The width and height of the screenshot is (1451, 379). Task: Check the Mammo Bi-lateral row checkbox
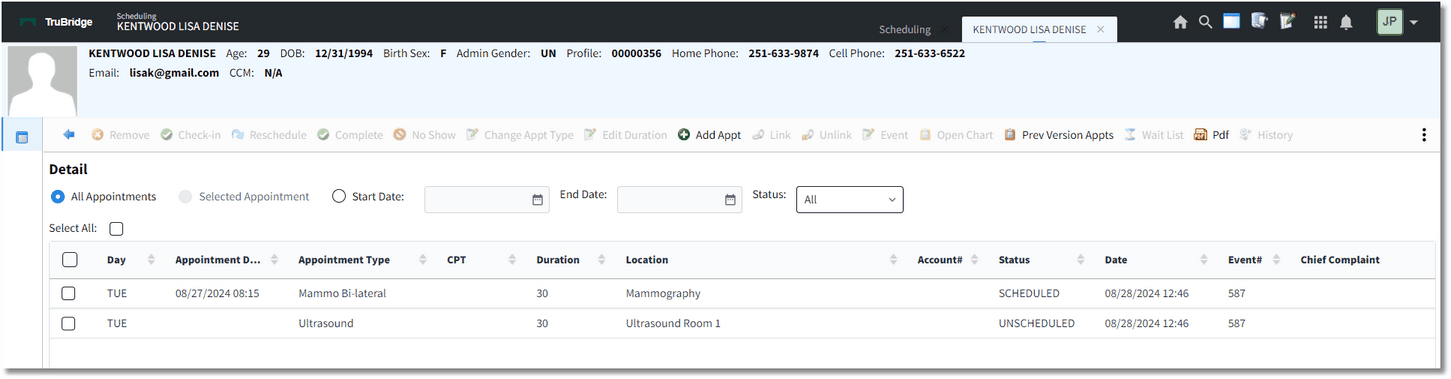click(69, 294)
